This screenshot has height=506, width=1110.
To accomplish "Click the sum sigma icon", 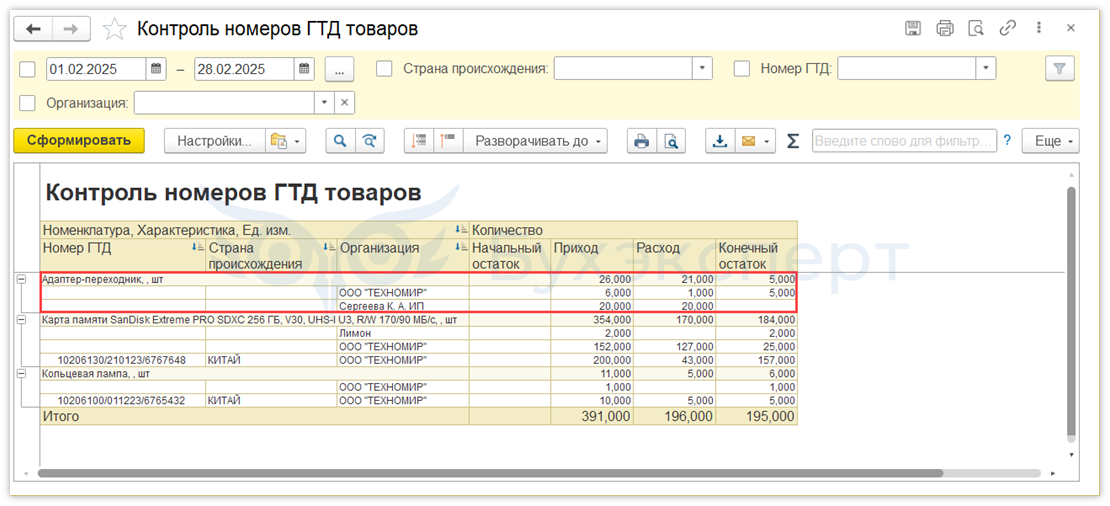I will tap(793, 141).
